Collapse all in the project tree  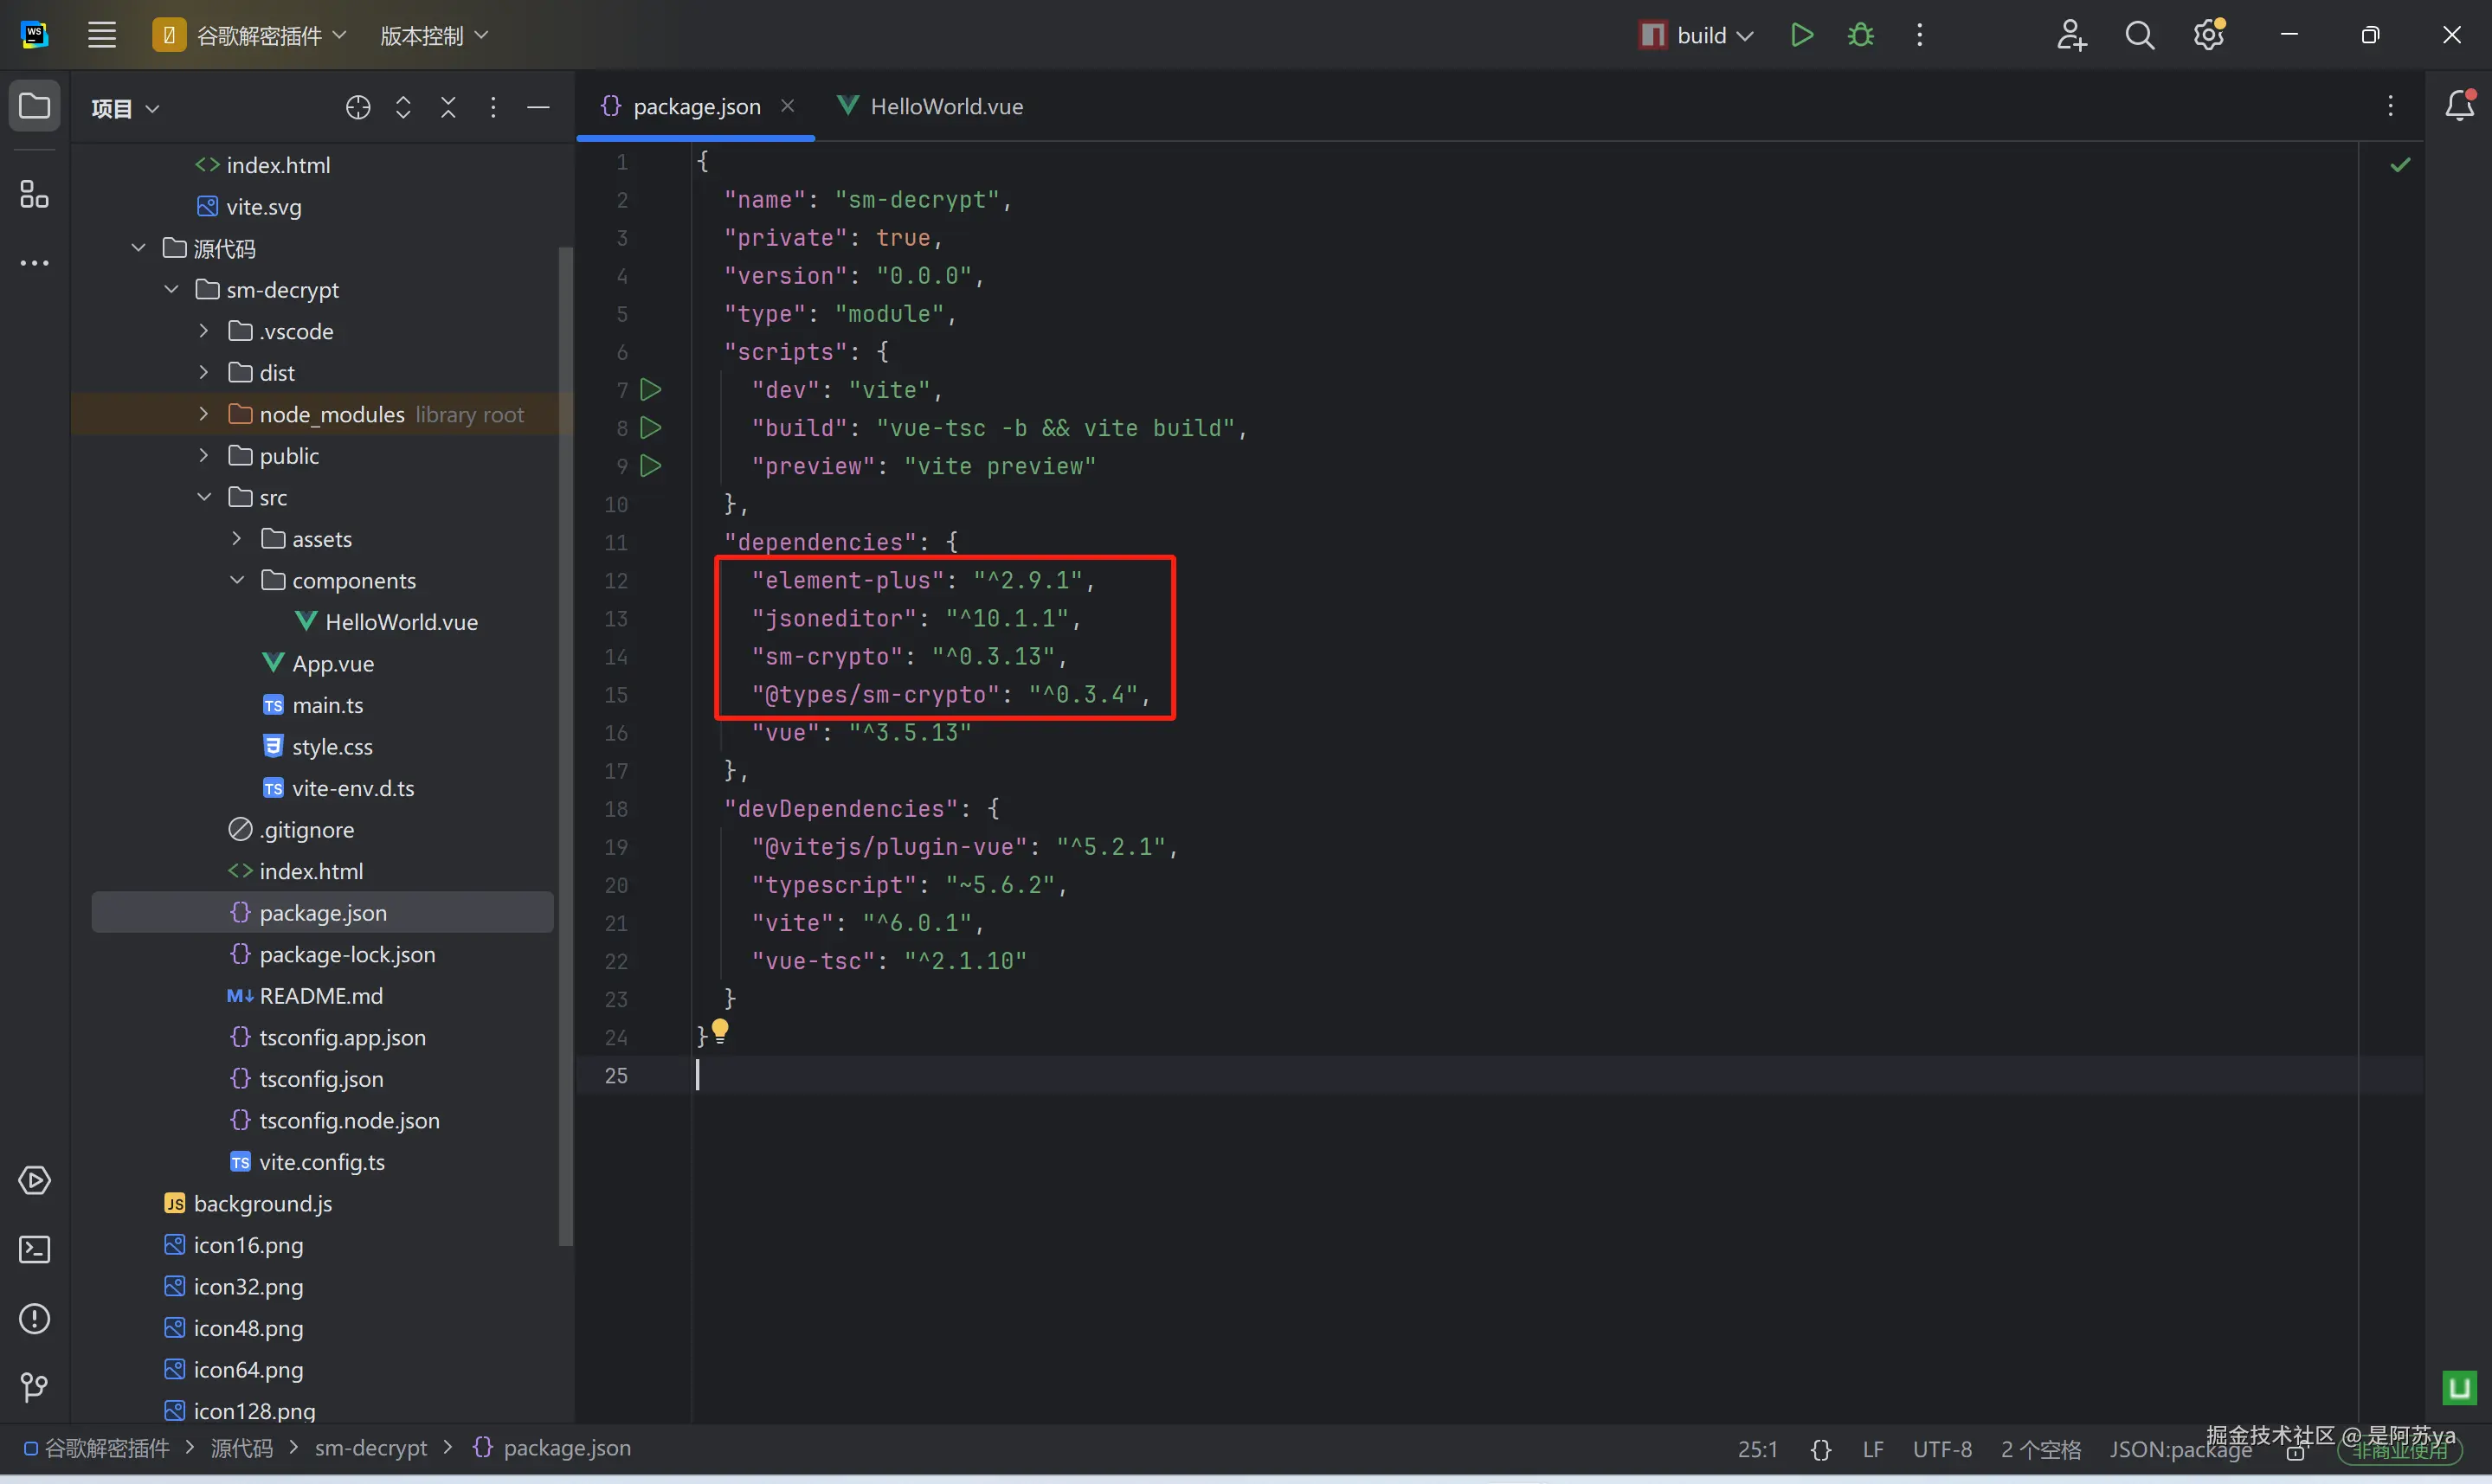tap(448, 108)
